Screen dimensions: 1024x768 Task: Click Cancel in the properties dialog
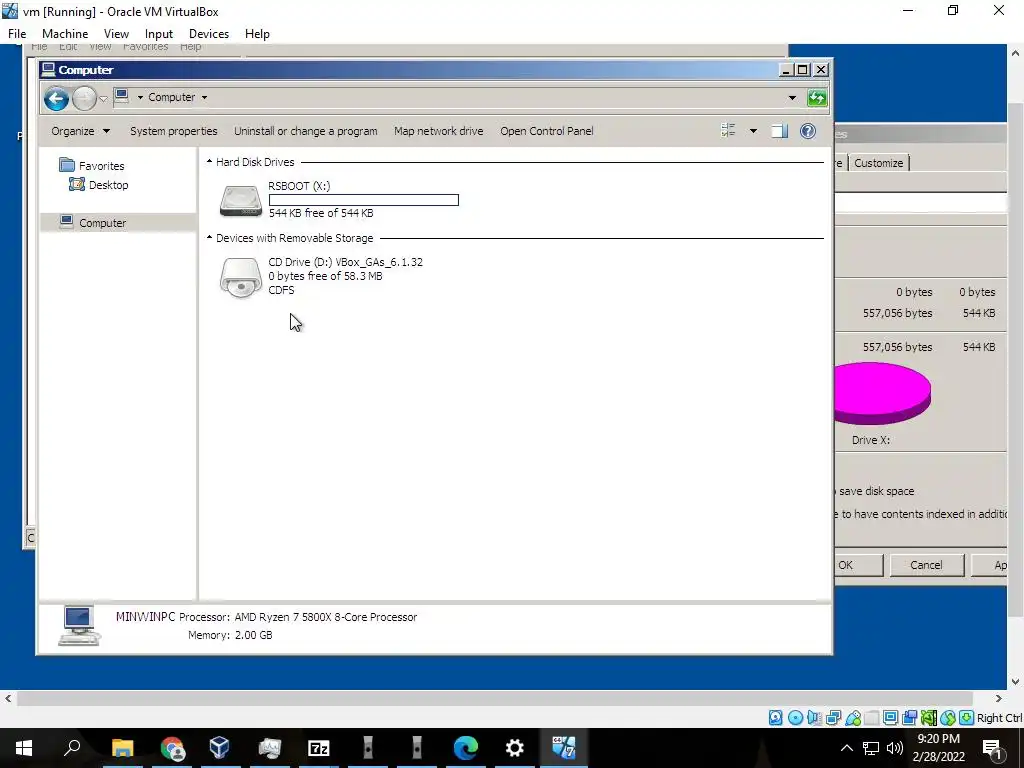[x=927, y=565]
